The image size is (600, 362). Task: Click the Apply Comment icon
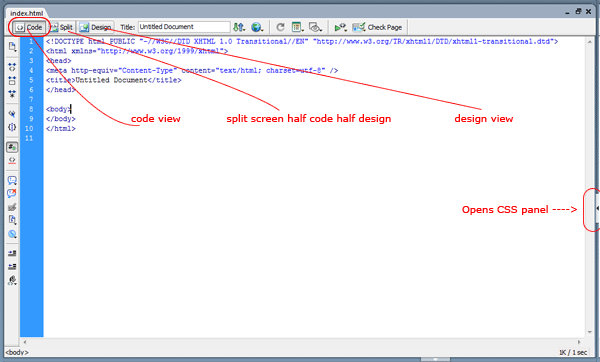[x=12, y=180]
